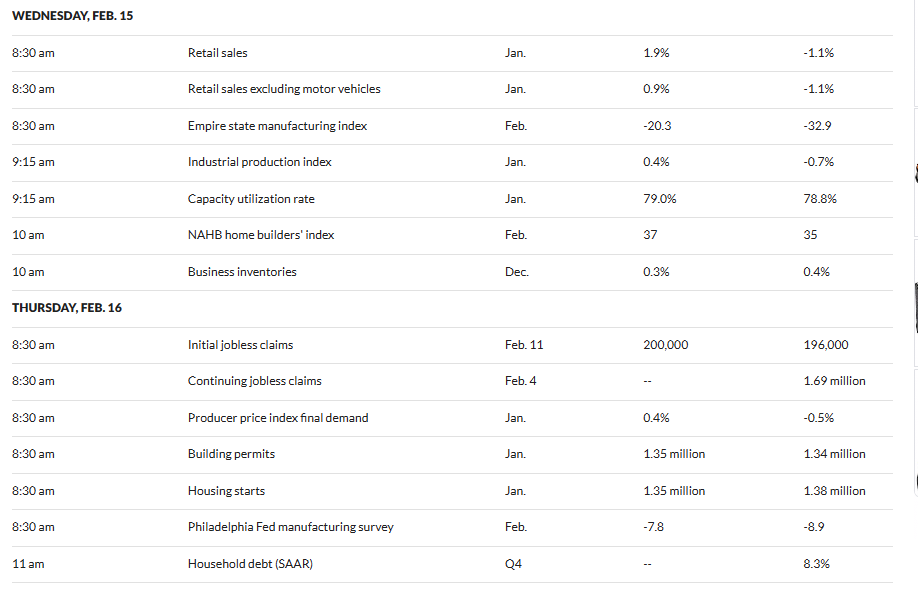Viewport: 918px width, 594px height.
Task: Select the Q4 period for Household debt
Action: point(514,564)
